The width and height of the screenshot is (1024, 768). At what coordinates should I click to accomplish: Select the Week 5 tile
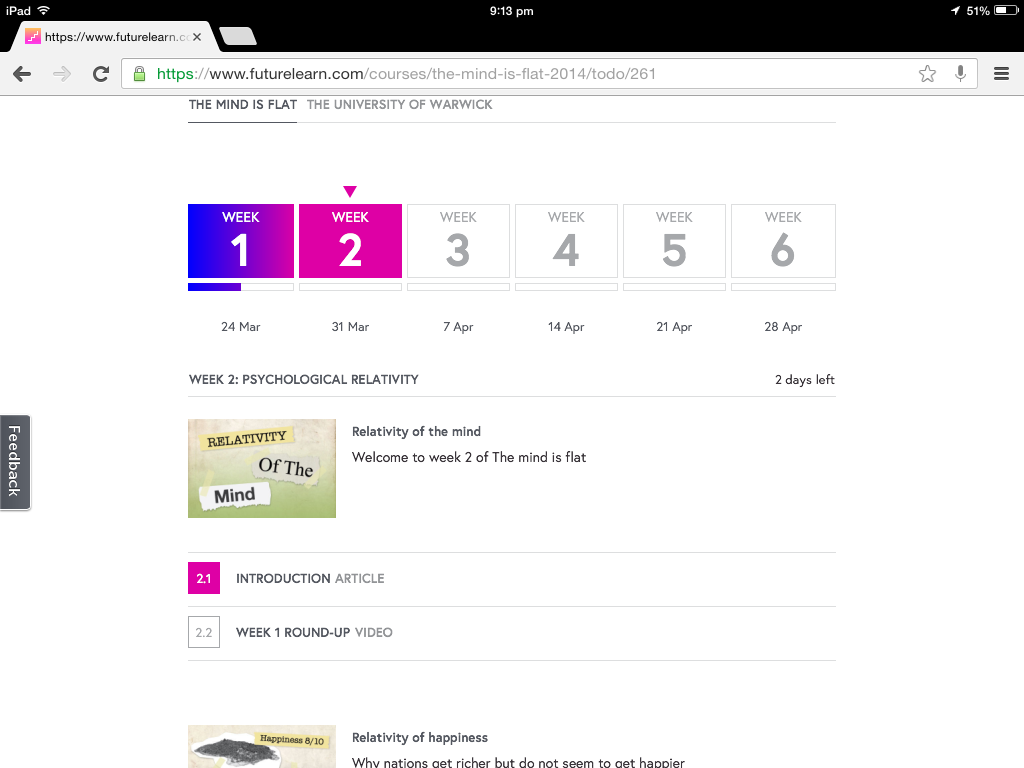[674, 241]
